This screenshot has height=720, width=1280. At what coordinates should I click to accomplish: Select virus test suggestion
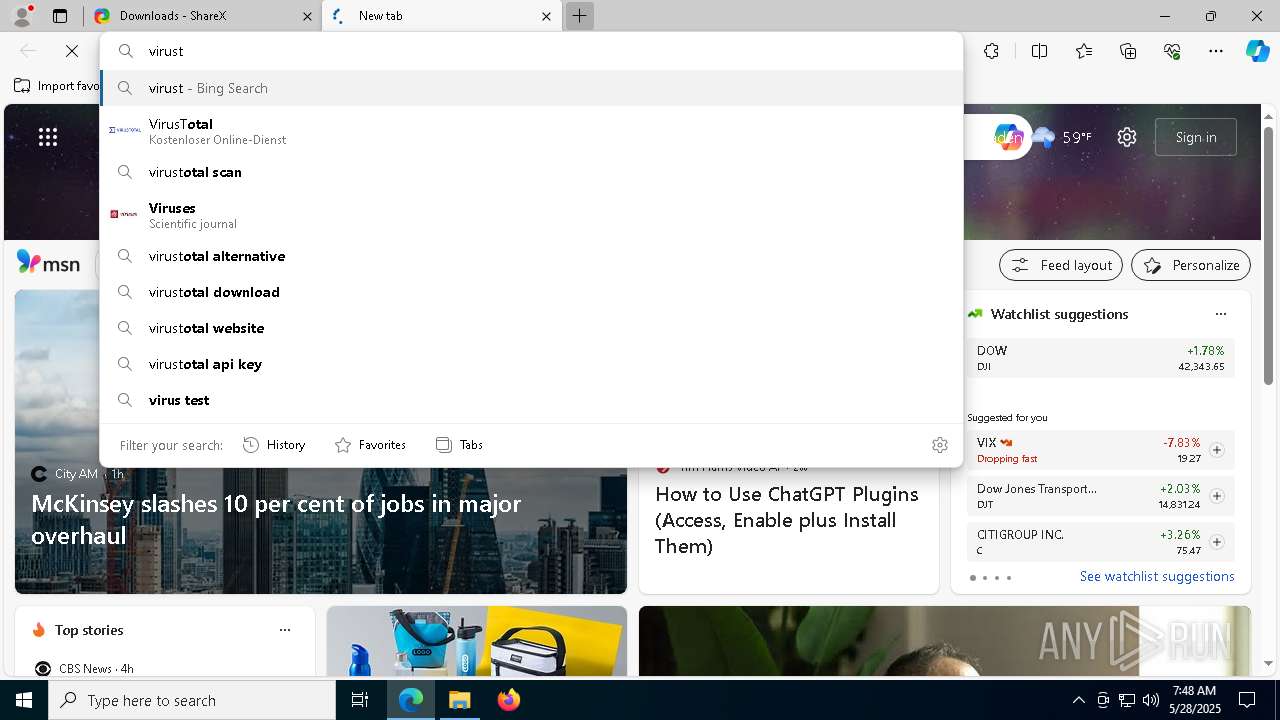pyautogui.click(x=531, y=400)
